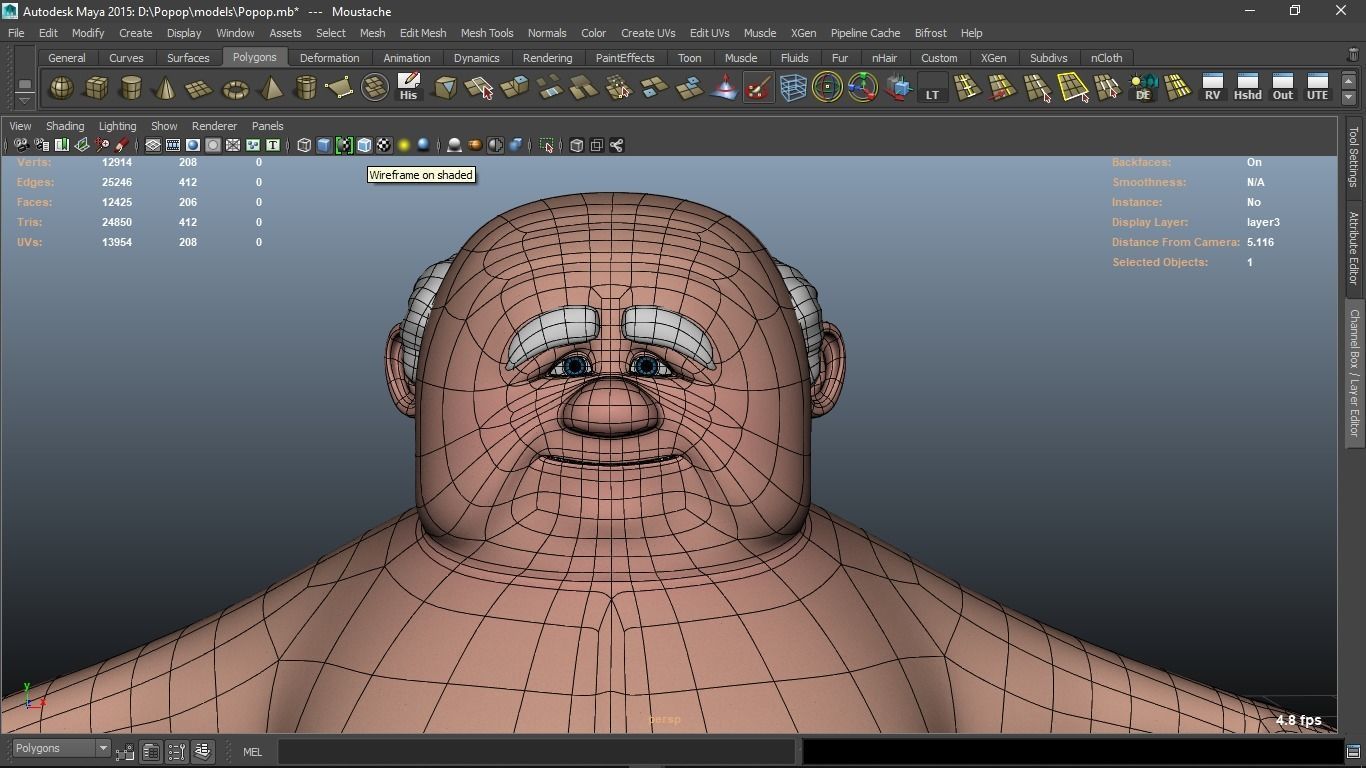Toggle the T-labelled panel toolbar icon

tap(272, 146)
